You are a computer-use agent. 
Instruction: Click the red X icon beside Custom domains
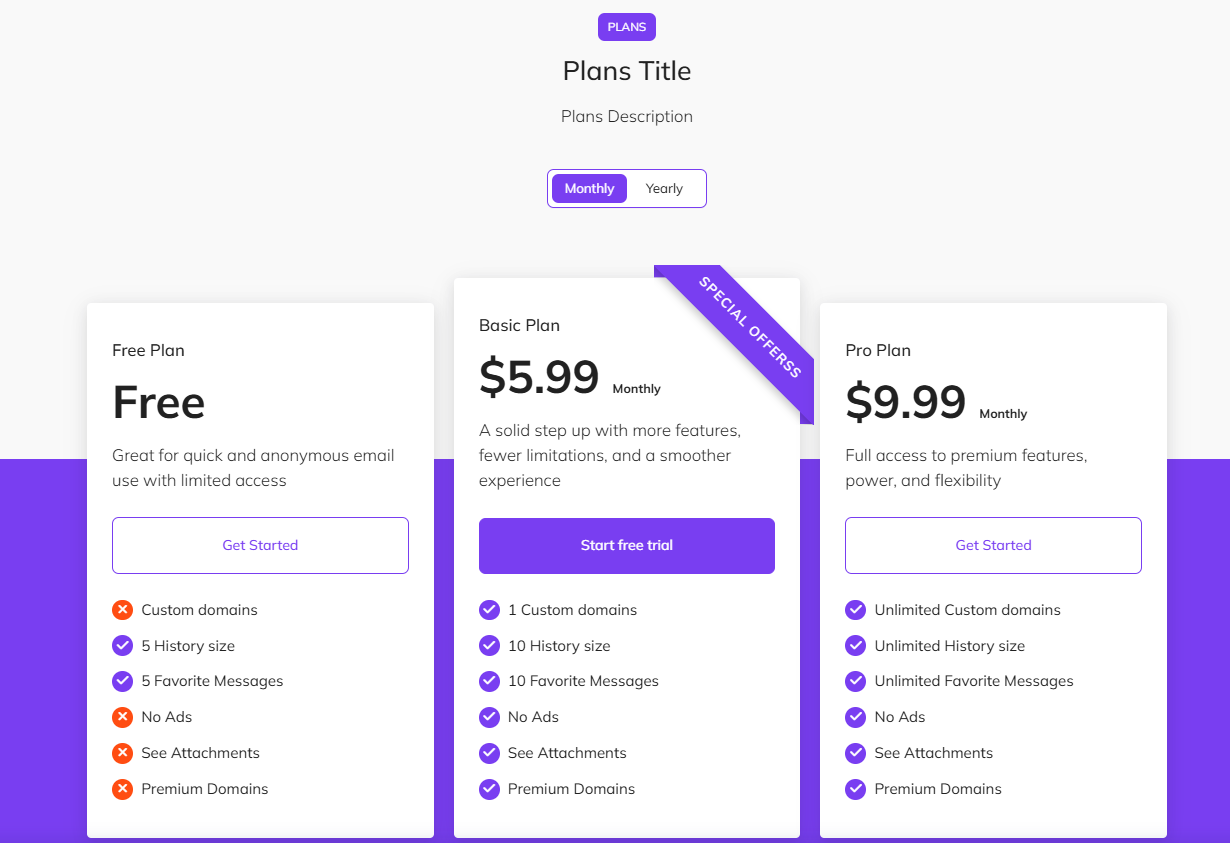(x=122, y=610)
